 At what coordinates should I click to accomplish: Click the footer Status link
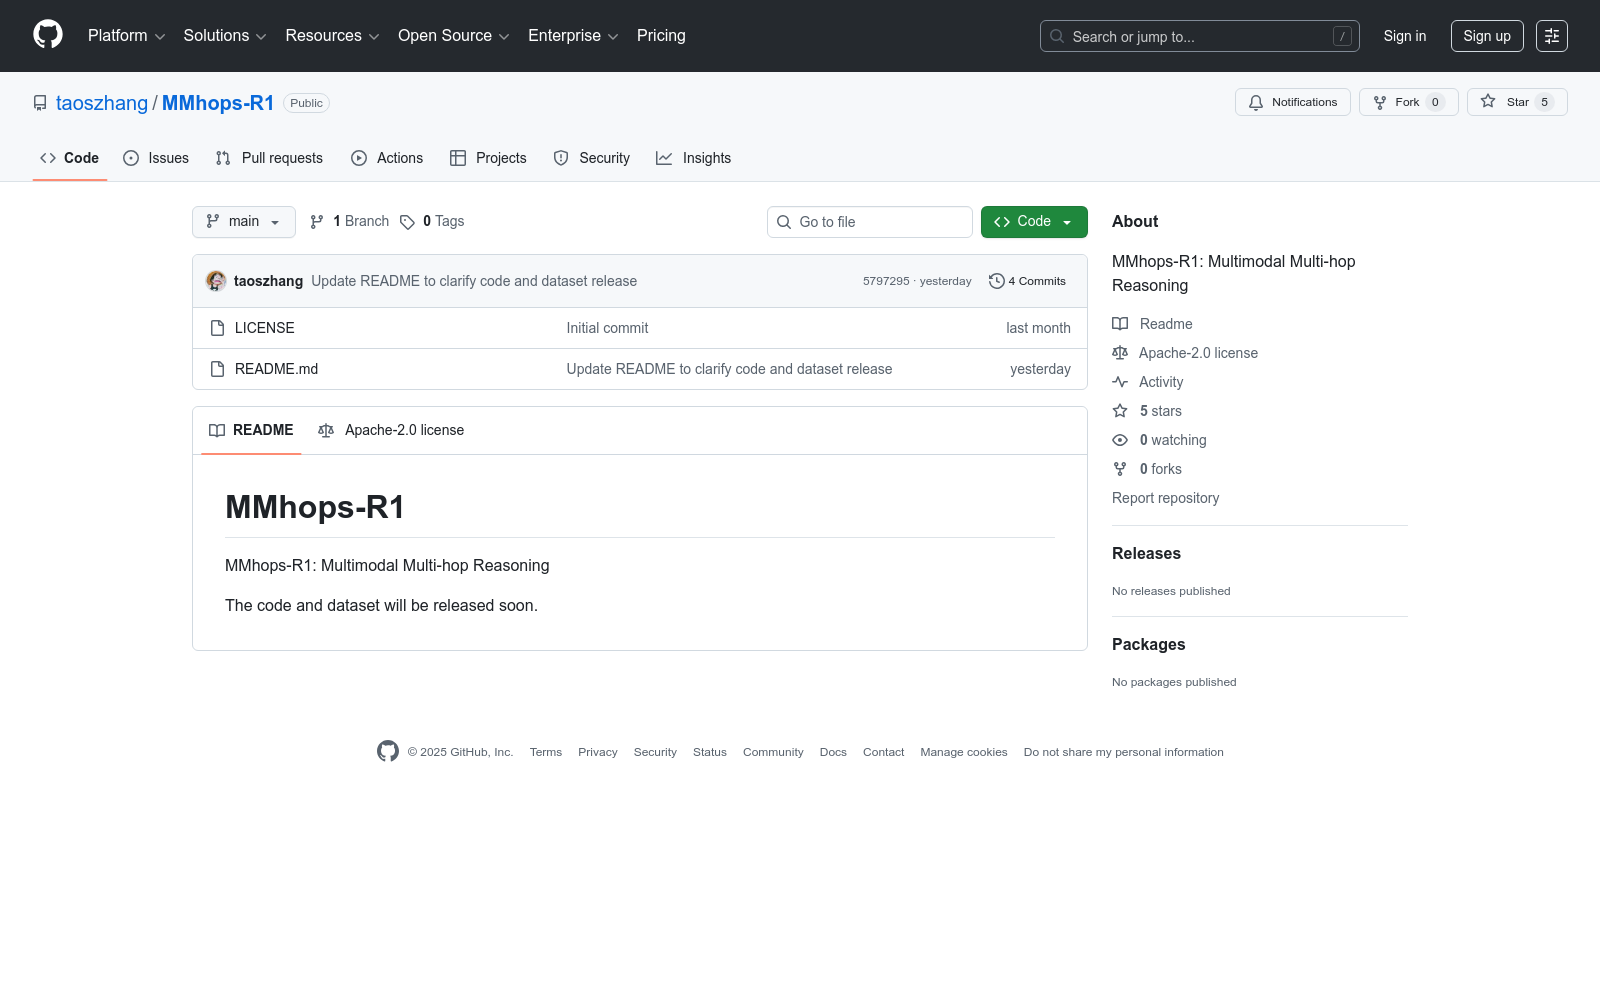tap(710, 752)
